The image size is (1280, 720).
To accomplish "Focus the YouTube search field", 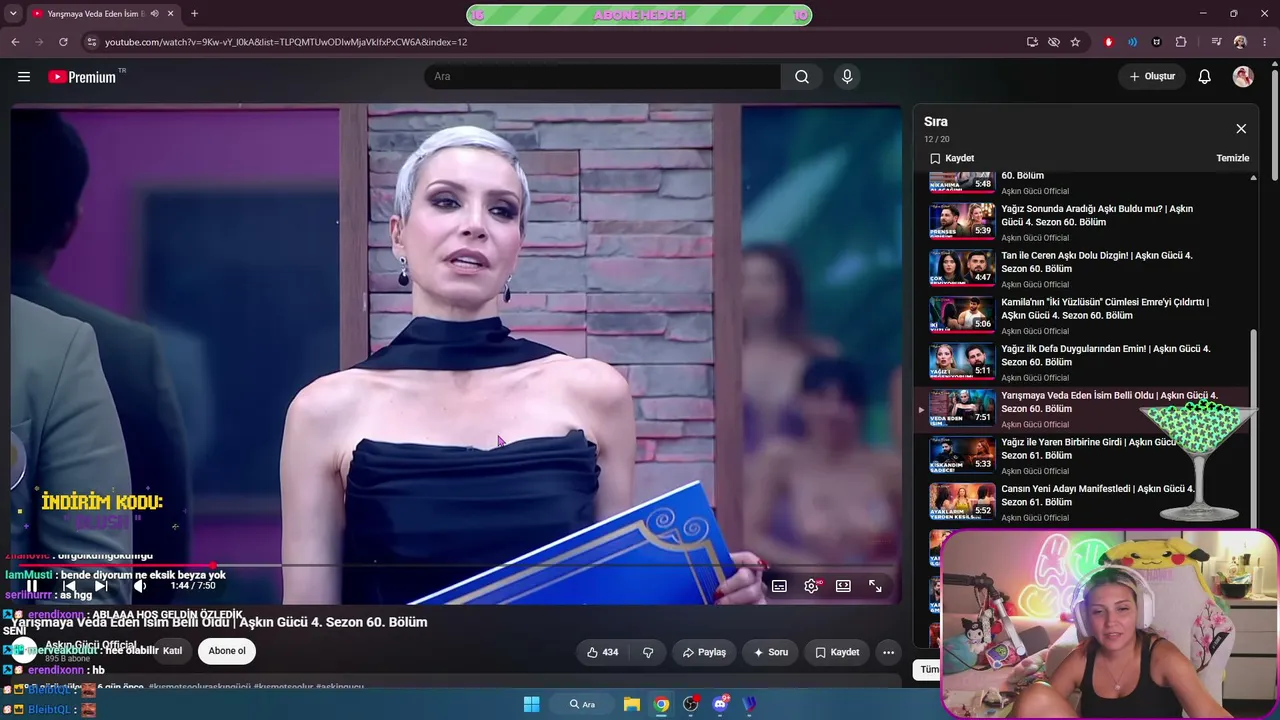I will pos(602,77).
